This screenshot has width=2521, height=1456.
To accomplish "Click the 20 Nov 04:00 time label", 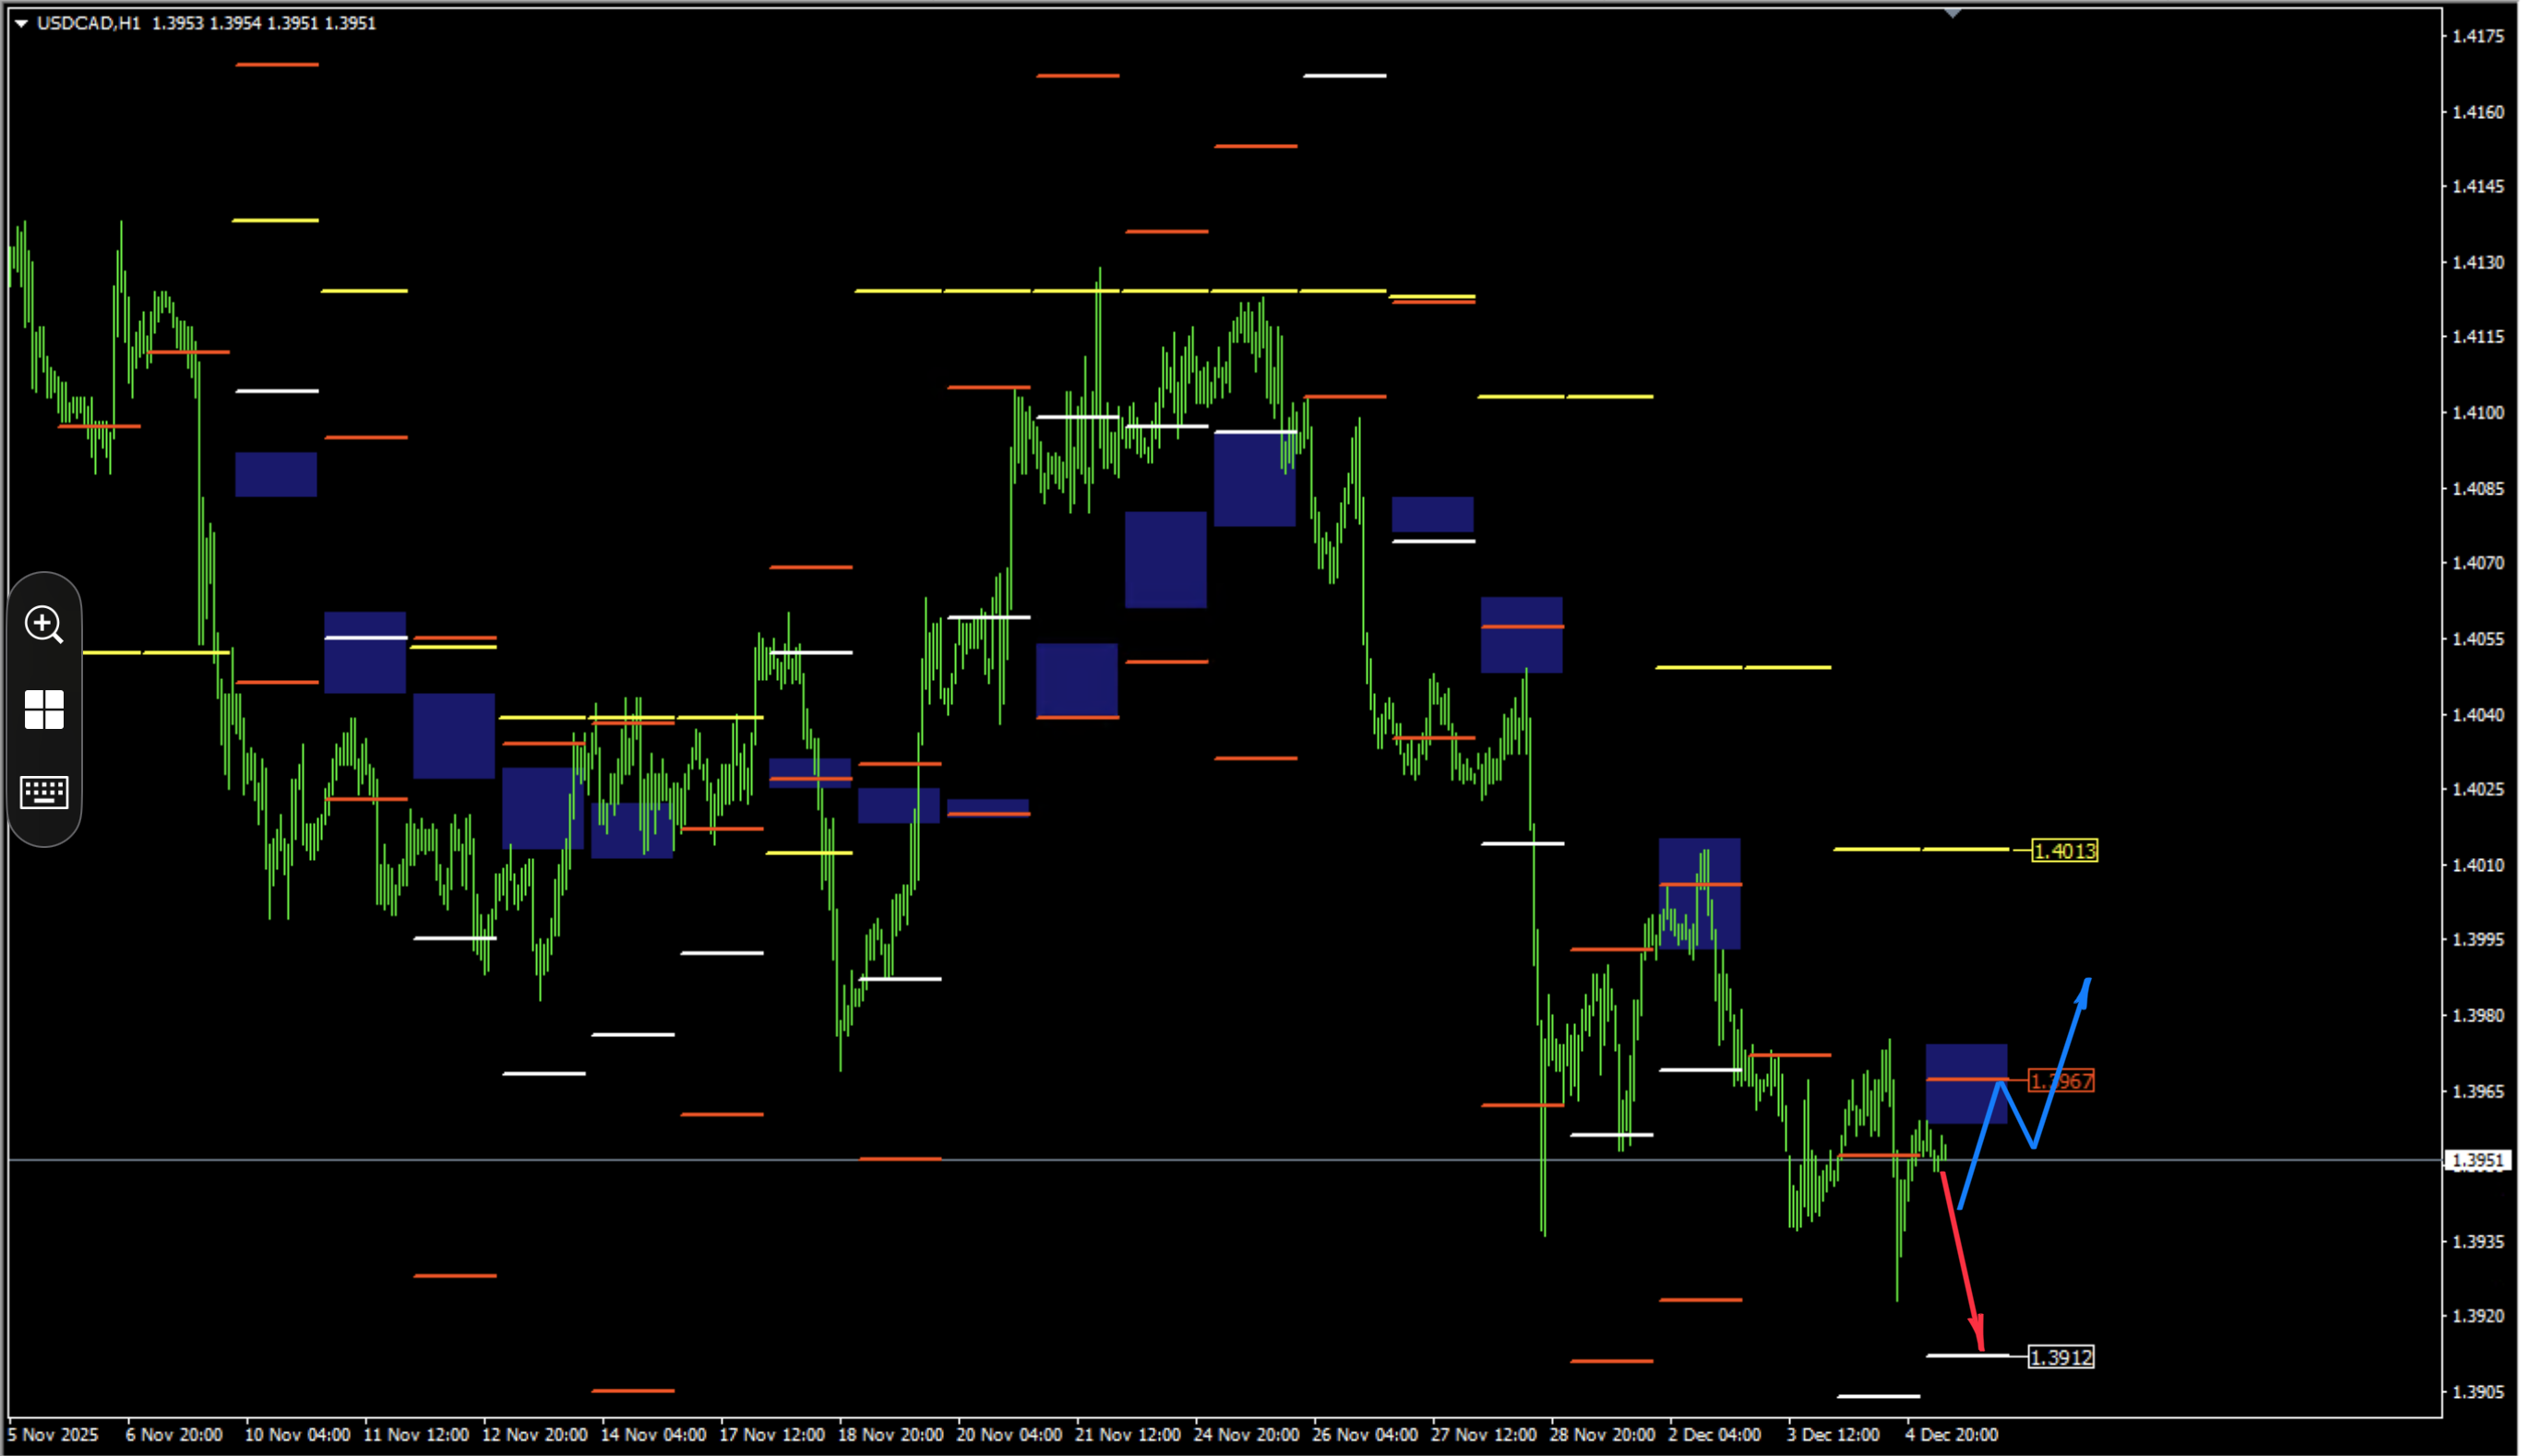I will 1009,1434.
